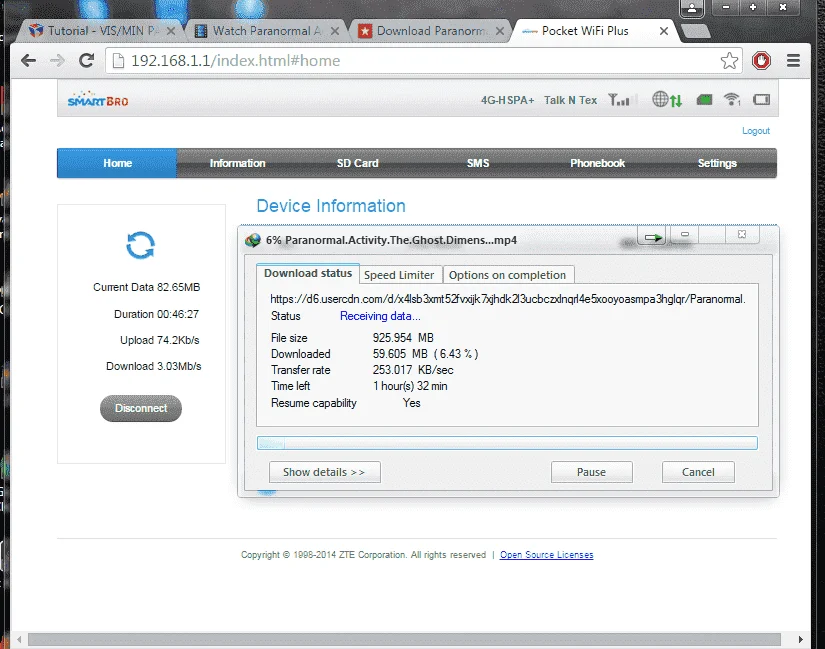Click the Receiving data... status text
The image size is (825, 649).
(x=380, y=316)
